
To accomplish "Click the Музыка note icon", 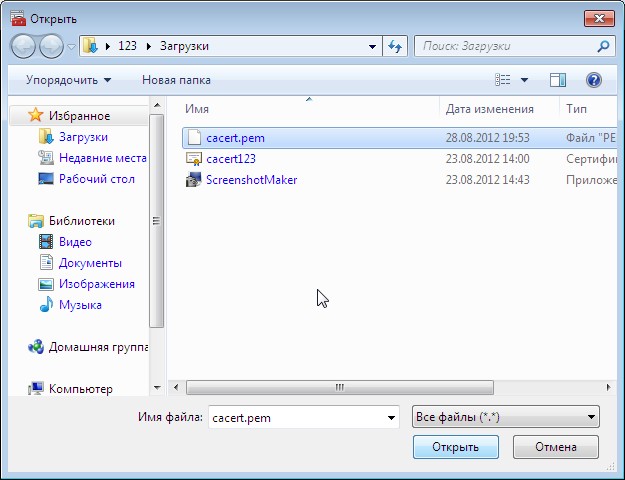I will point(46,305).
